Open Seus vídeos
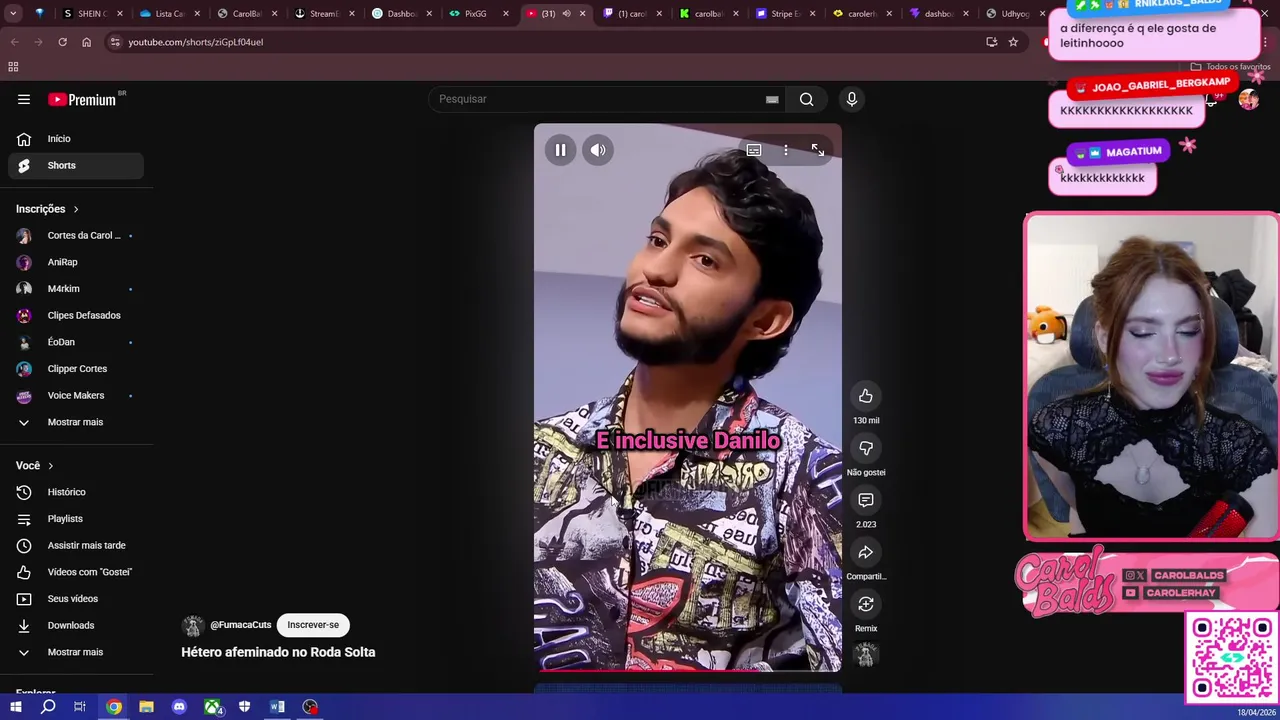 click(76, 599)
